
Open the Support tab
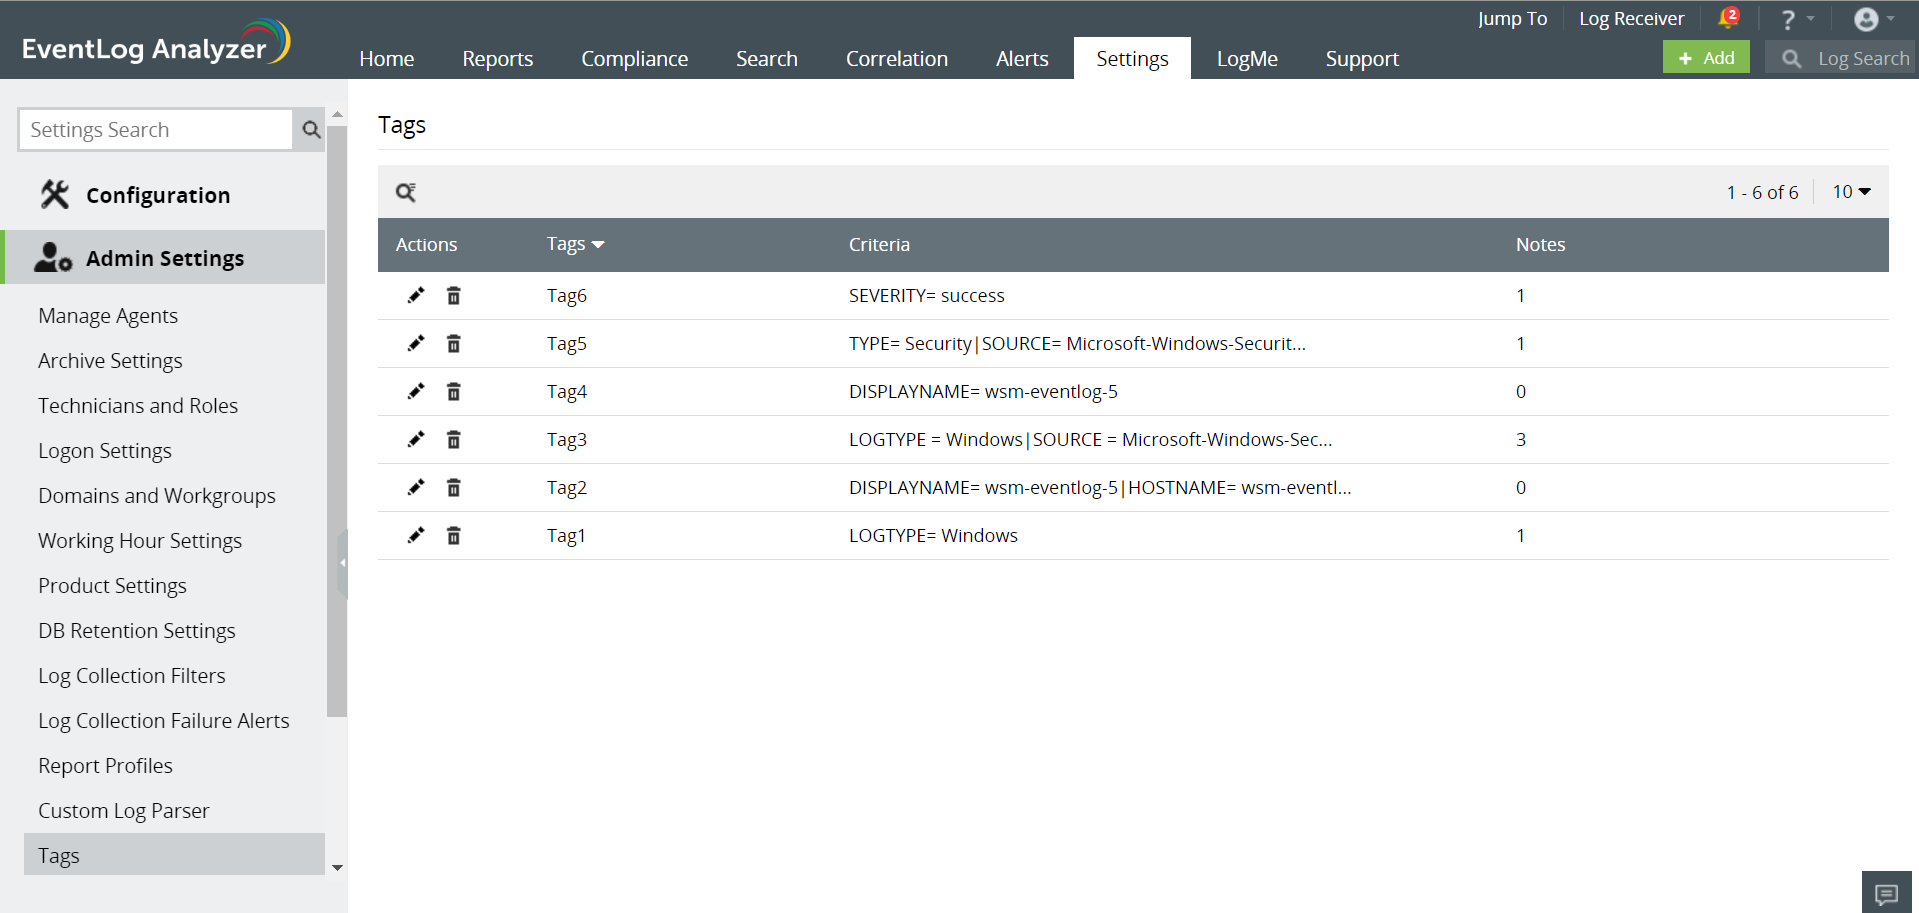[1362, 59]
